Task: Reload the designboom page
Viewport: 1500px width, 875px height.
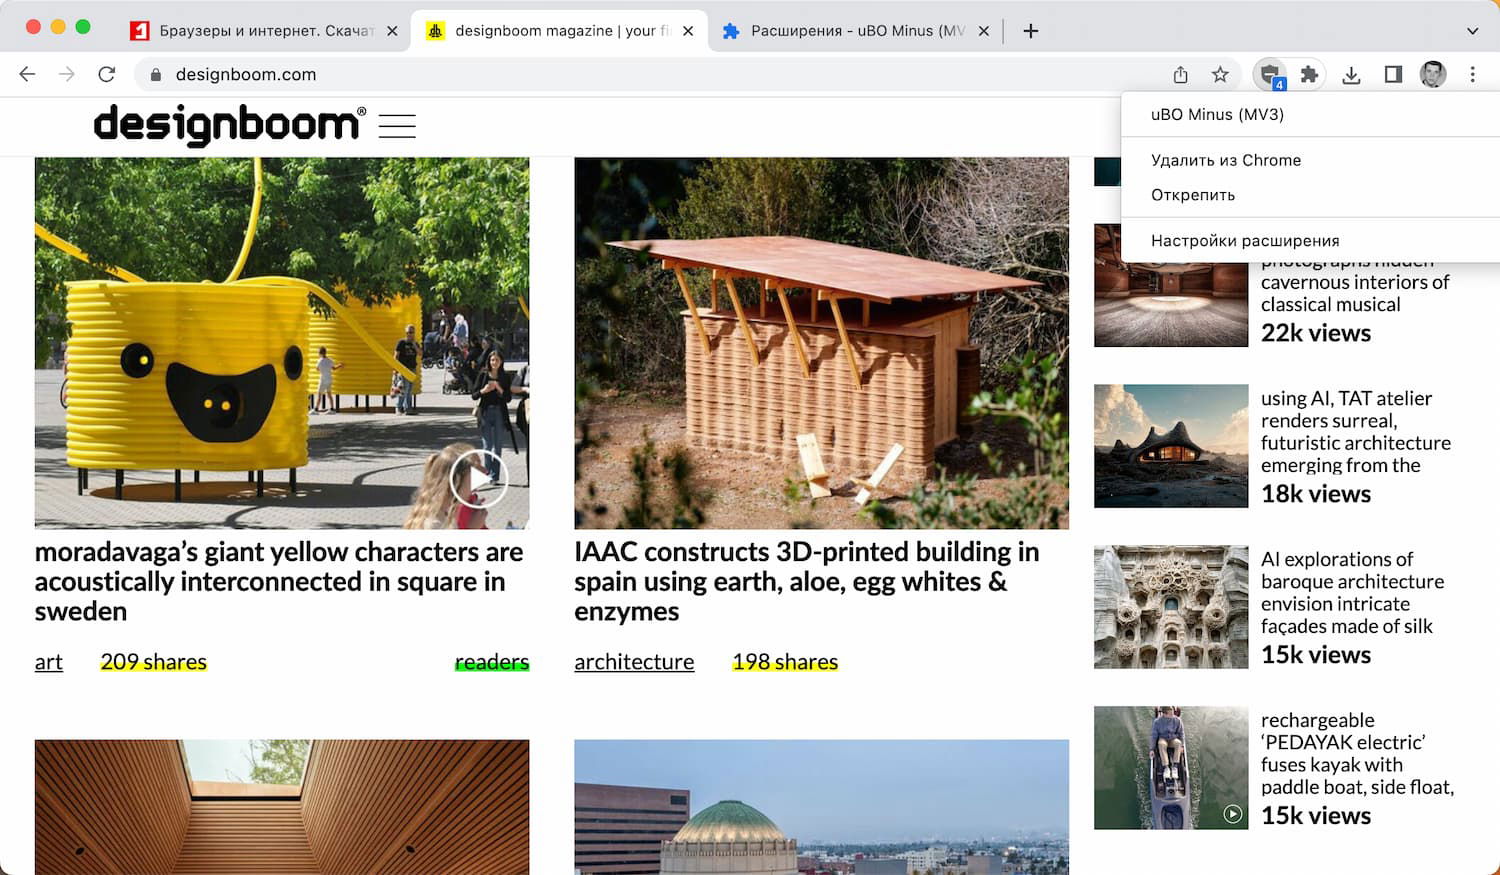Action: (107, 74)
